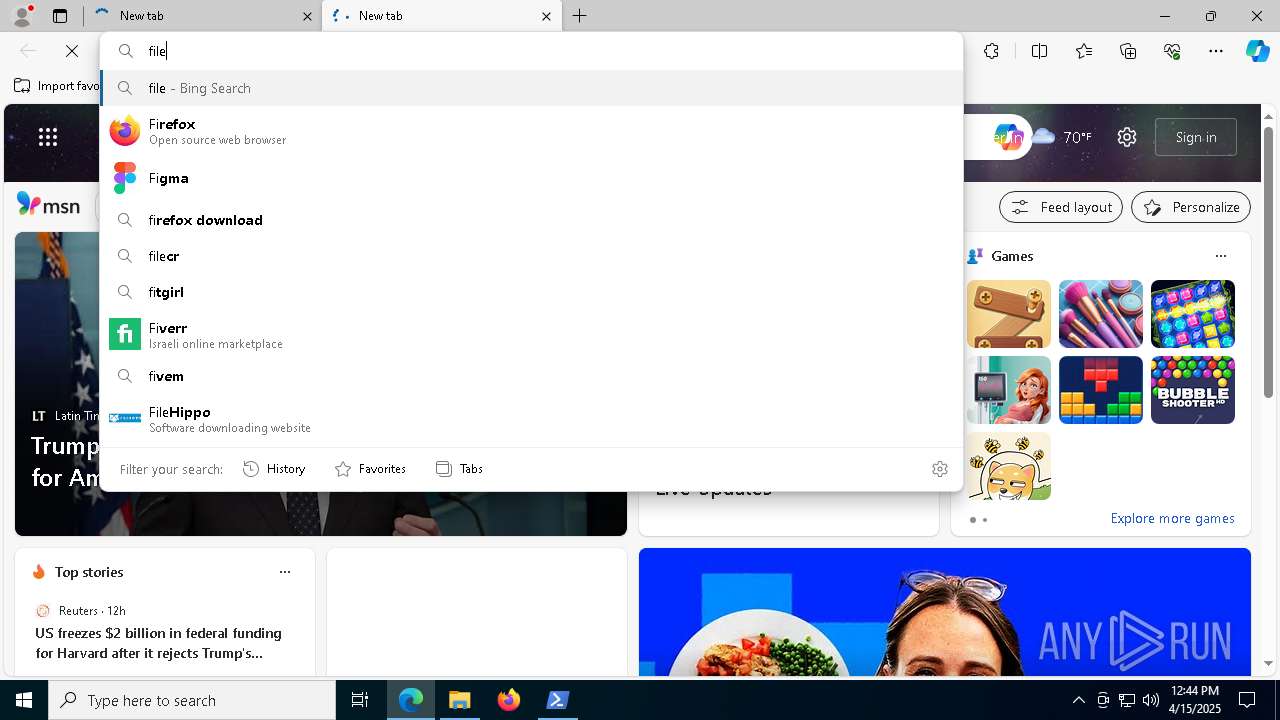
Task: Open the wood screw puzzle game
Action: coord(1009,314)
